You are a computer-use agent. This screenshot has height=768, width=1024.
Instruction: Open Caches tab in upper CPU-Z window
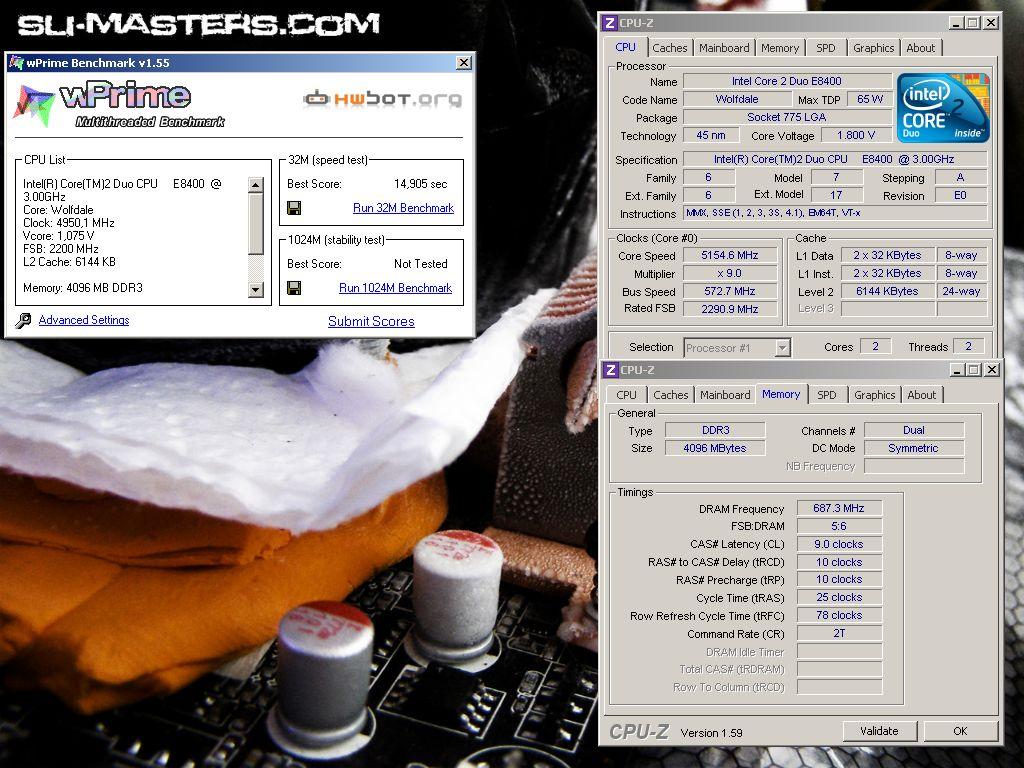(x=669, y=48)
